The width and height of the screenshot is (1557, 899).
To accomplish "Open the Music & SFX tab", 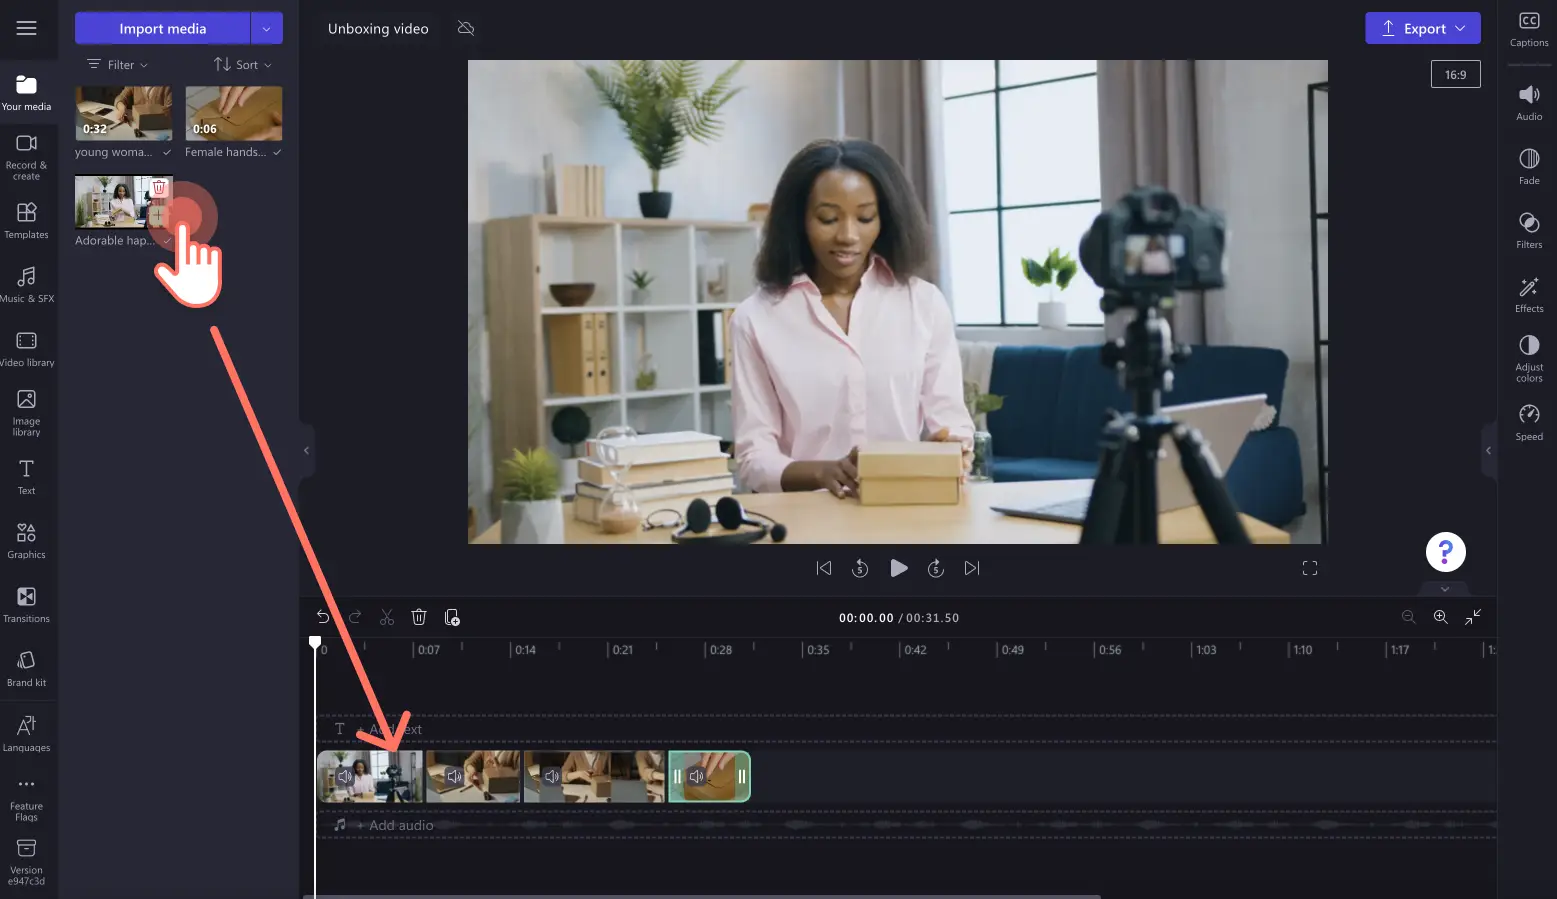I will pos(27,285).
